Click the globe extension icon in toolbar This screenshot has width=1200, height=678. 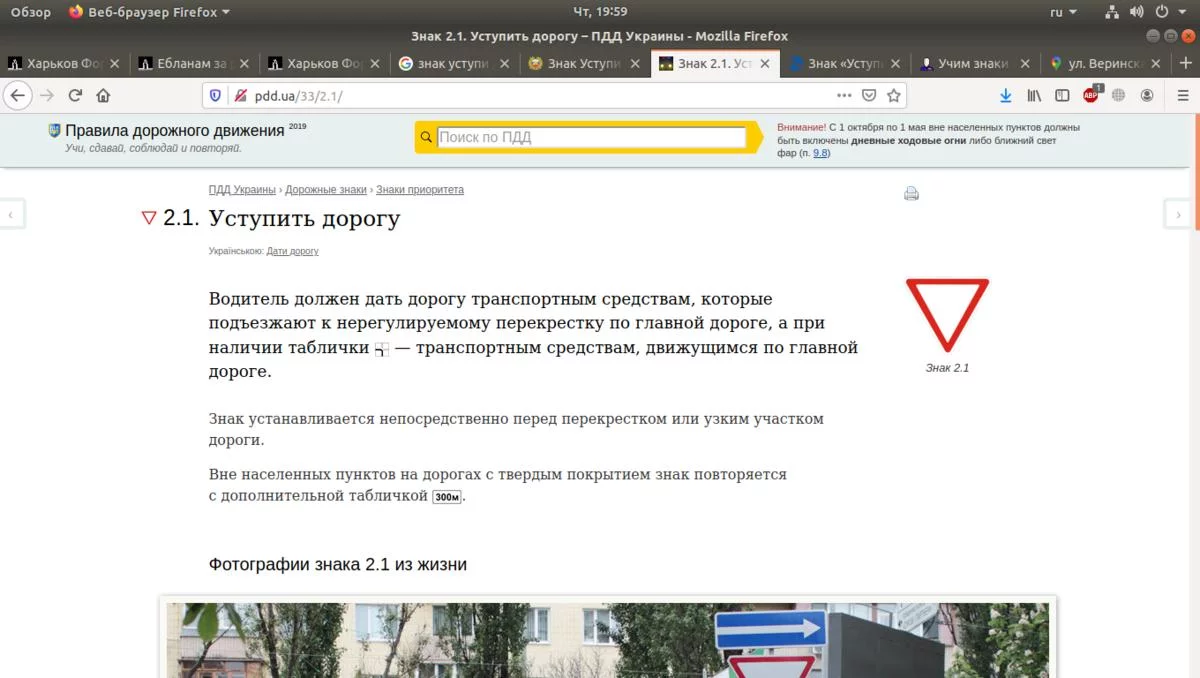(1119, 96)
